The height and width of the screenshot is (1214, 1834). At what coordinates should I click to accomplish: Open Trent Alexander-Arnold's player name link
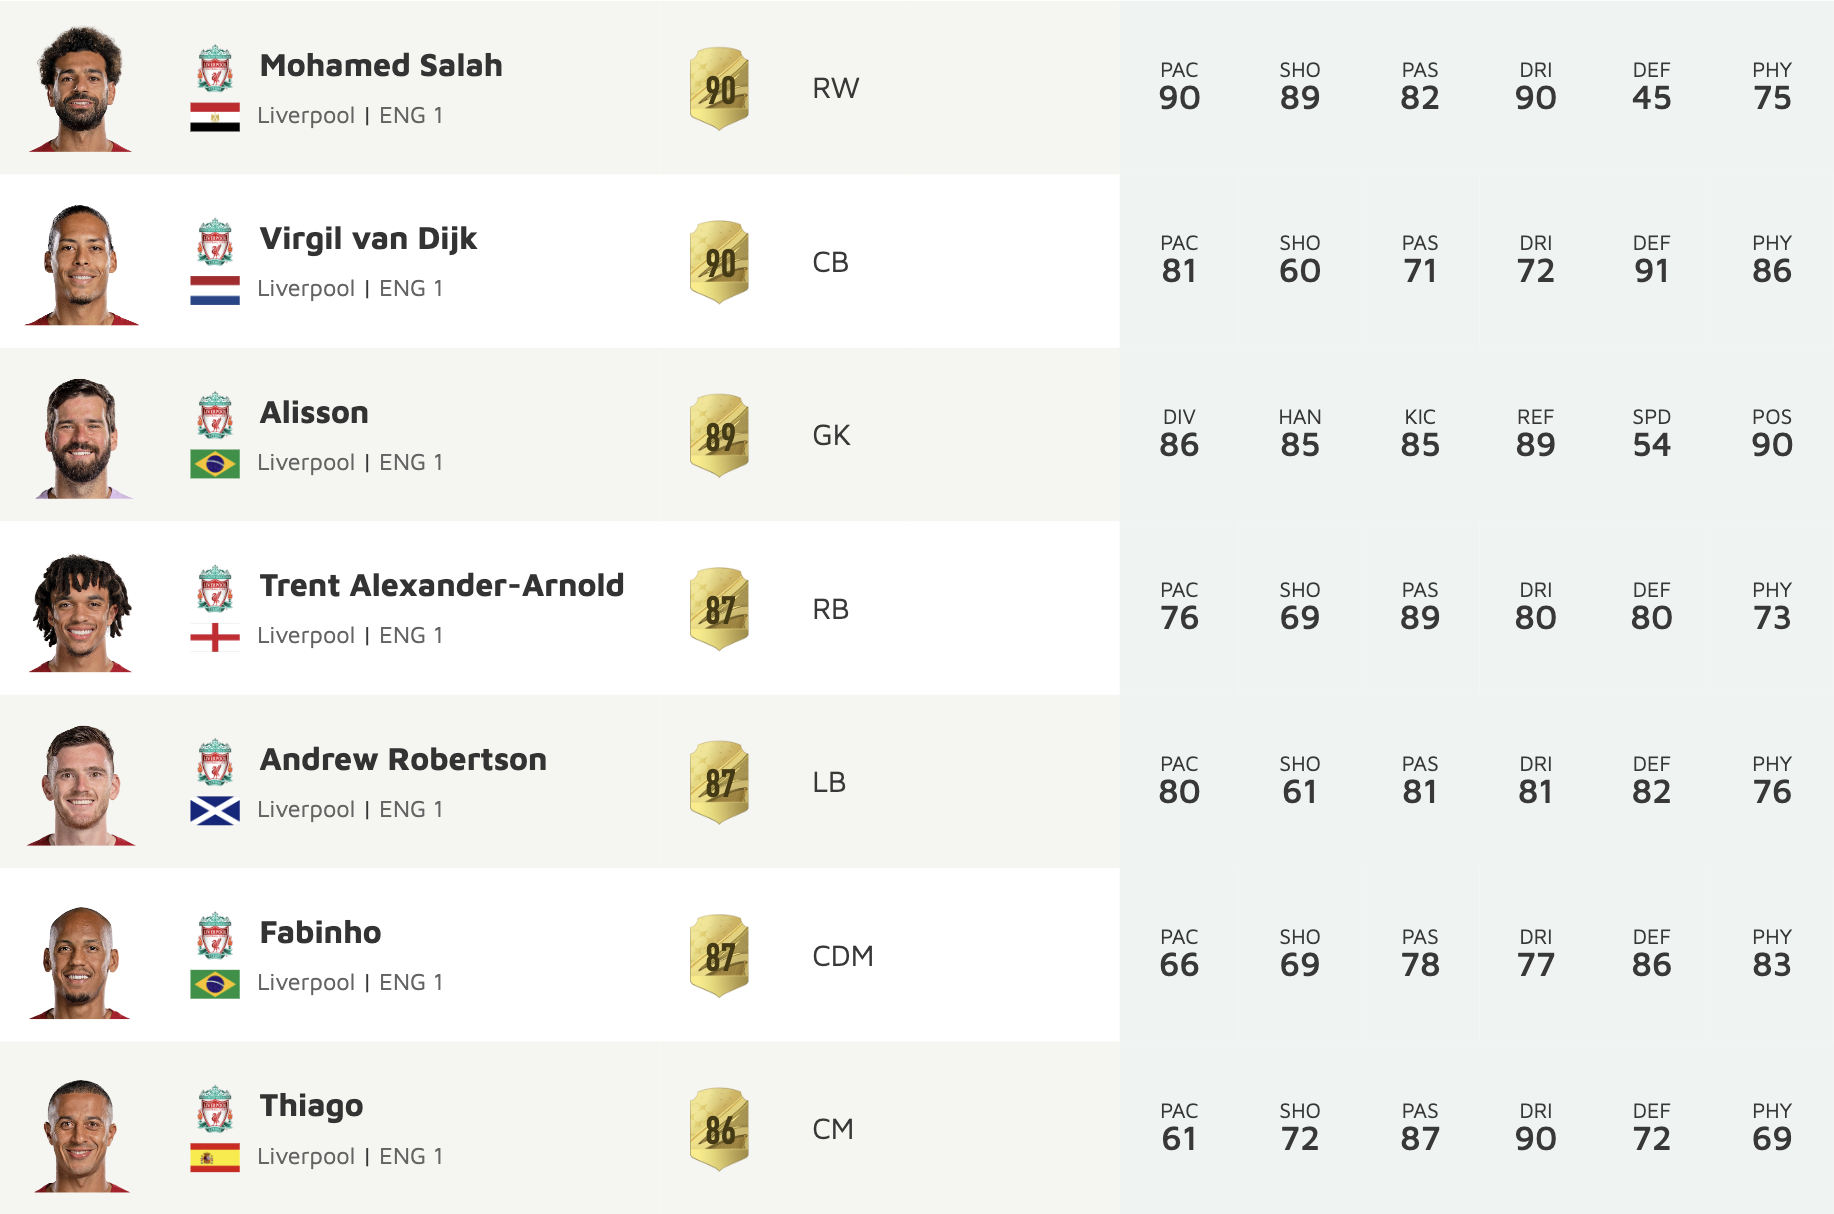[x=441, y=586]
